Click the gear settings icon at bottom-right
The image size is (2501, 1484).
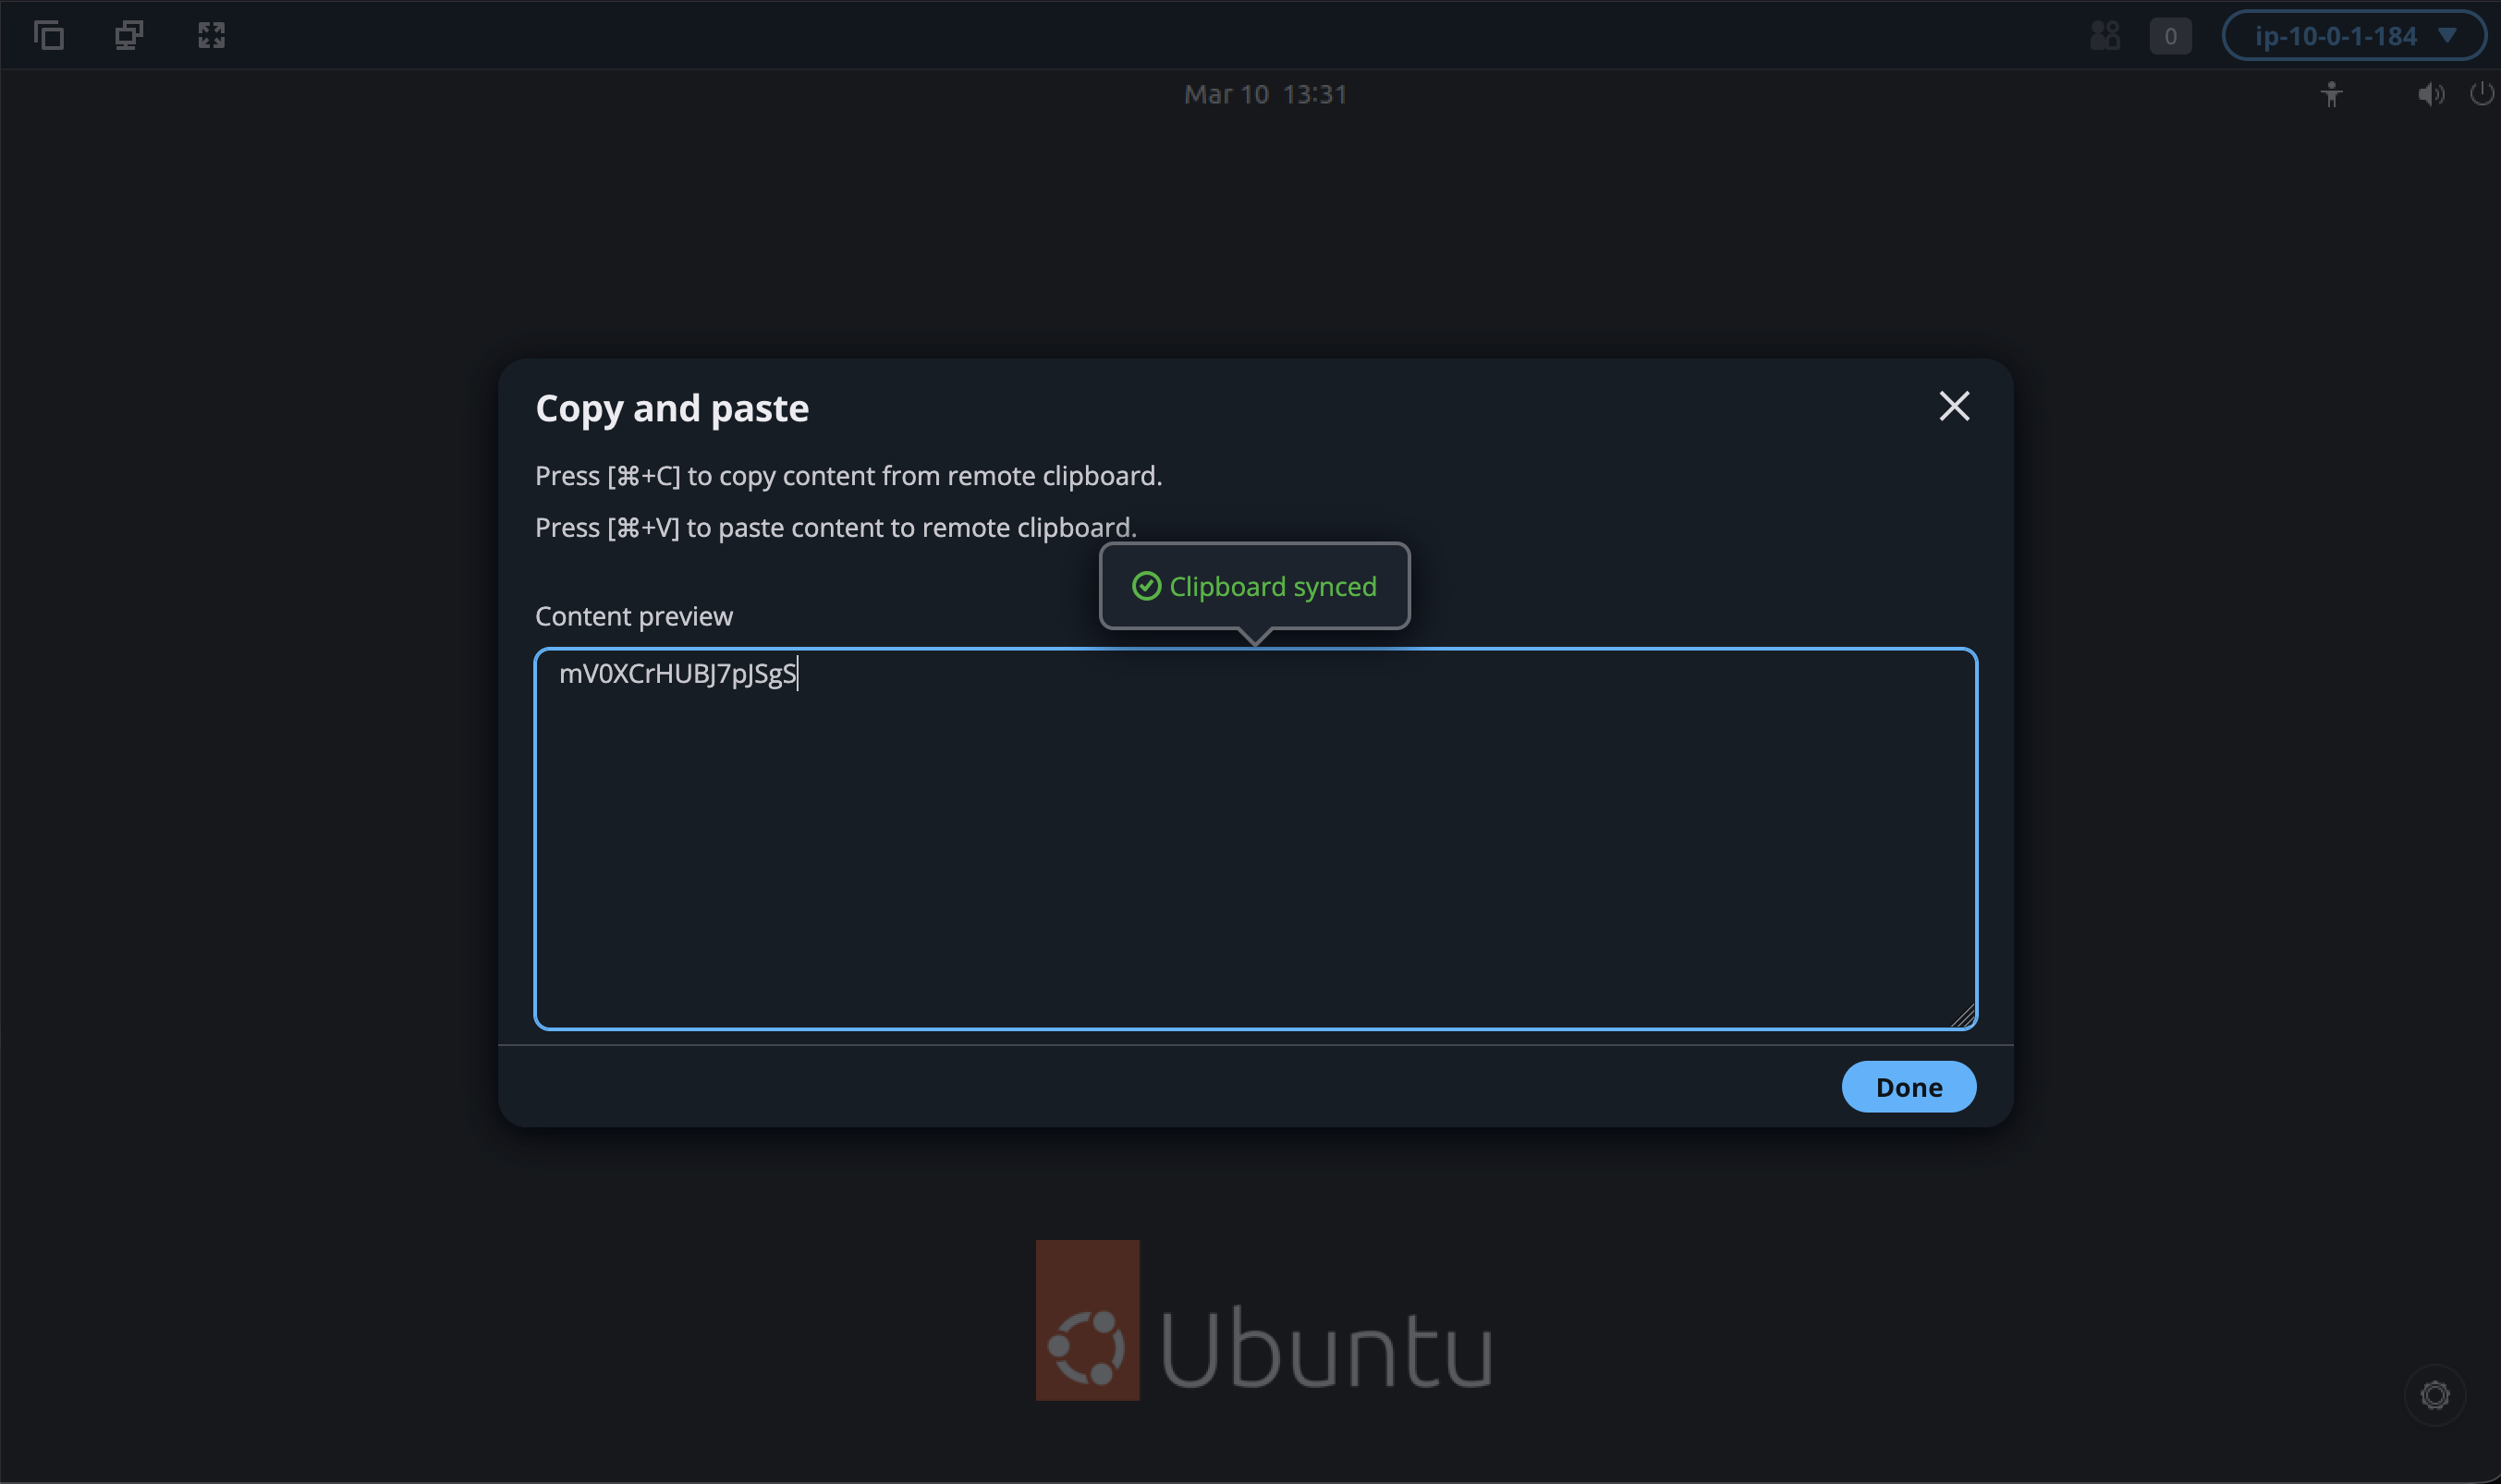pyautogui.click(x=2434, y=1395)
